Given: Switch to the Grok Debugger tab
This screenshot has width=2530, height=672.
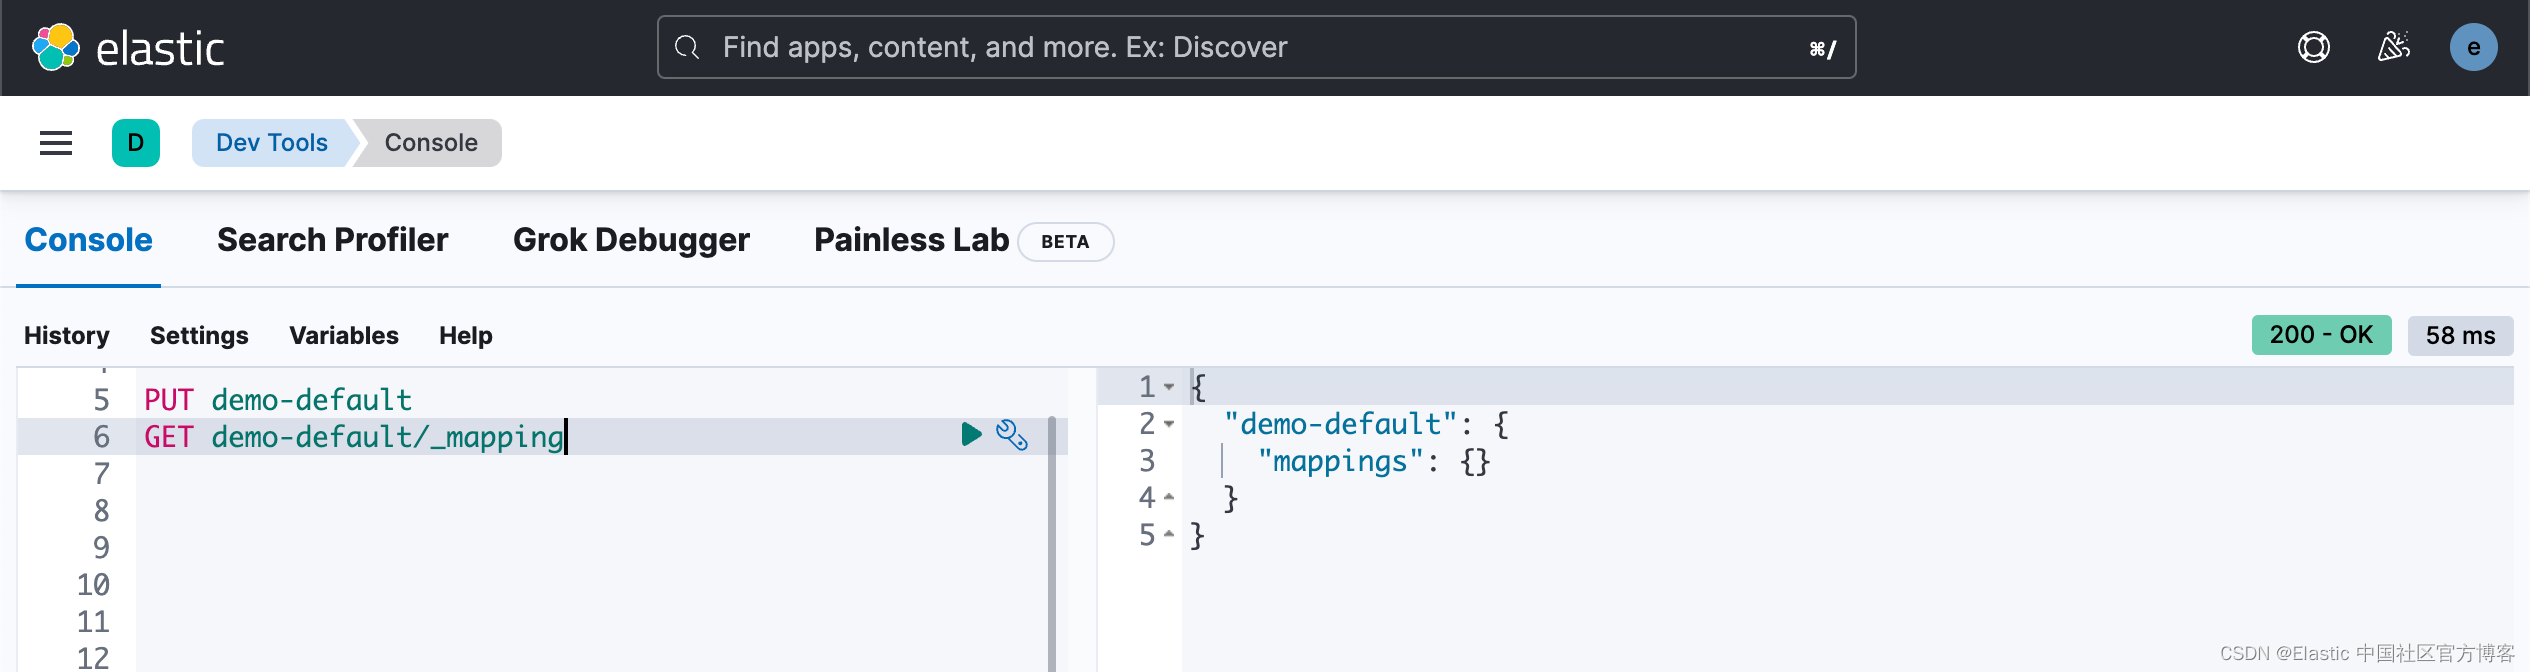Looking at the screenshot, I should 631,240.
